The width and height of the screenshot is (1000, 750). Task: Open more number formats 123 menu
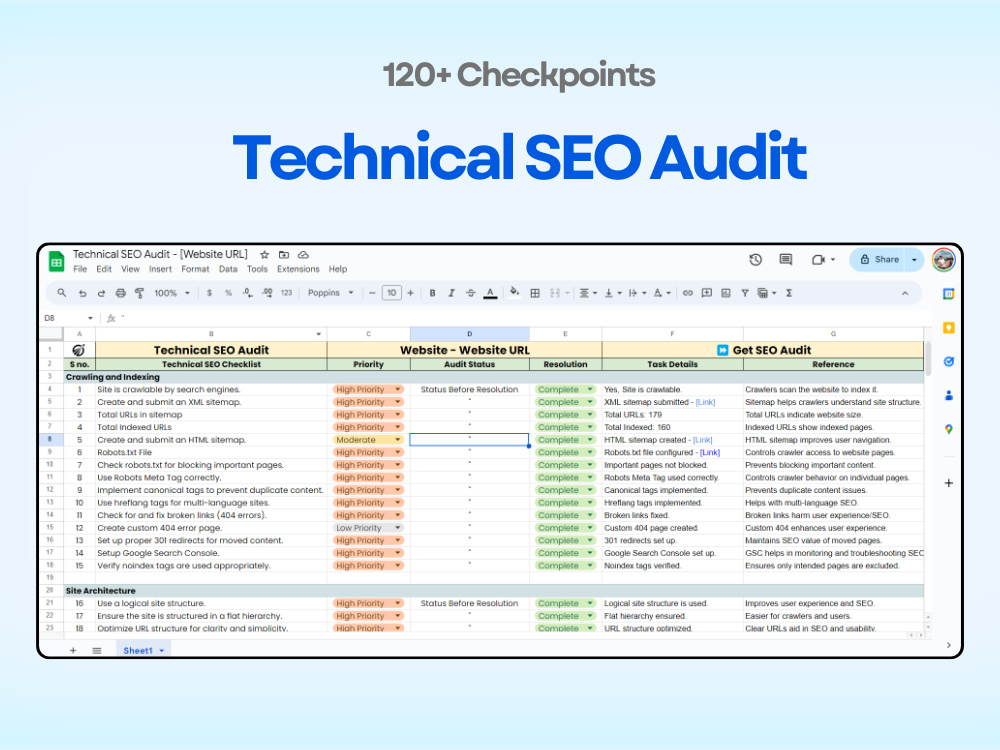point(286,293)
